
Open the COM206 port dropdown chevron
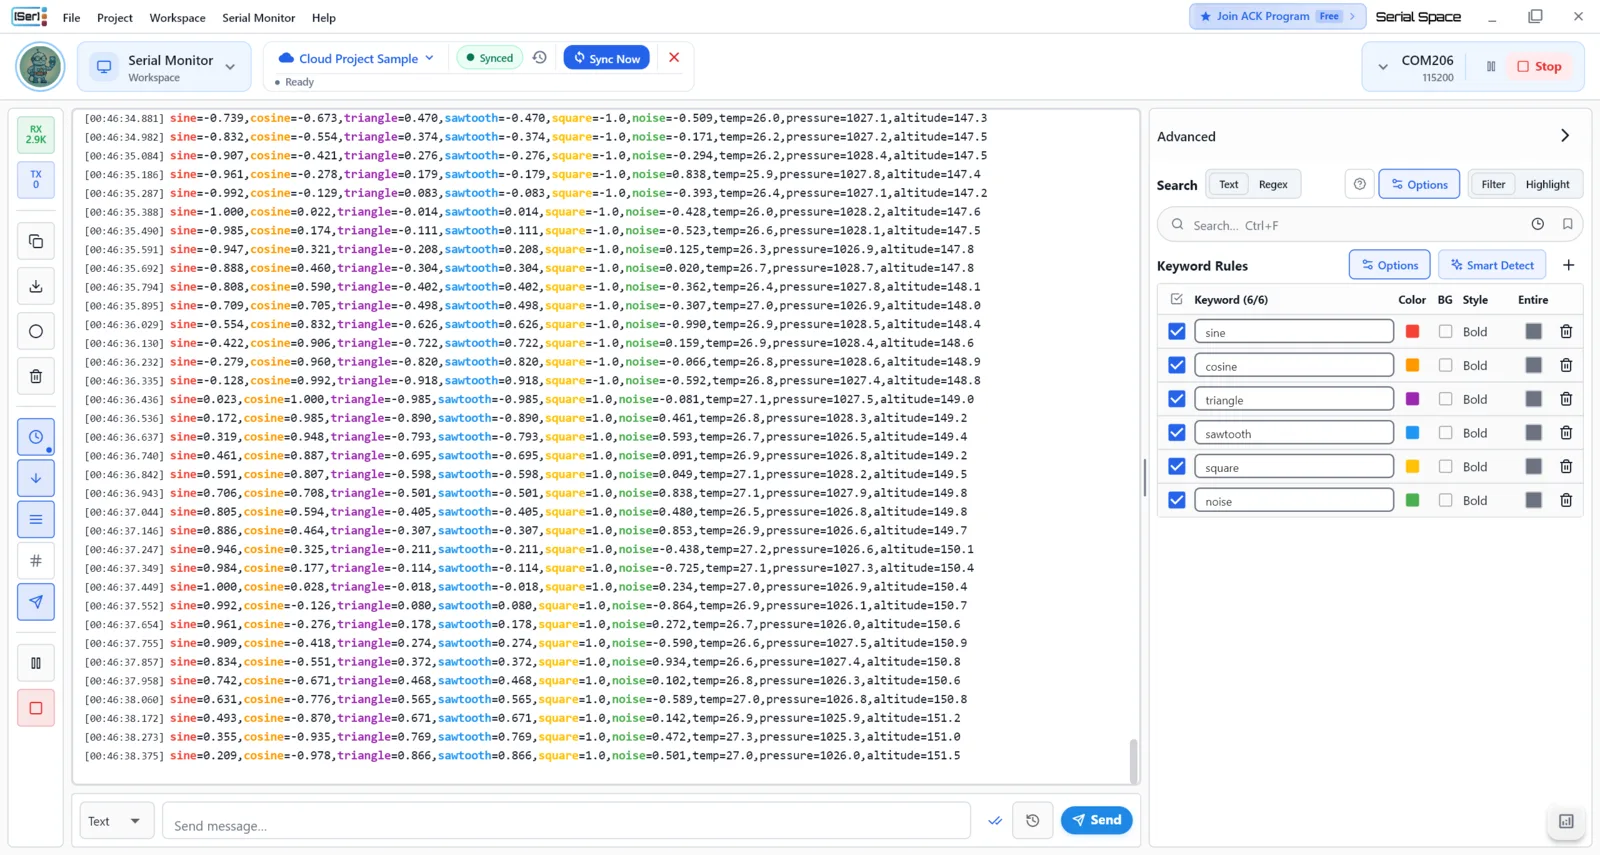click(1383, 67)
